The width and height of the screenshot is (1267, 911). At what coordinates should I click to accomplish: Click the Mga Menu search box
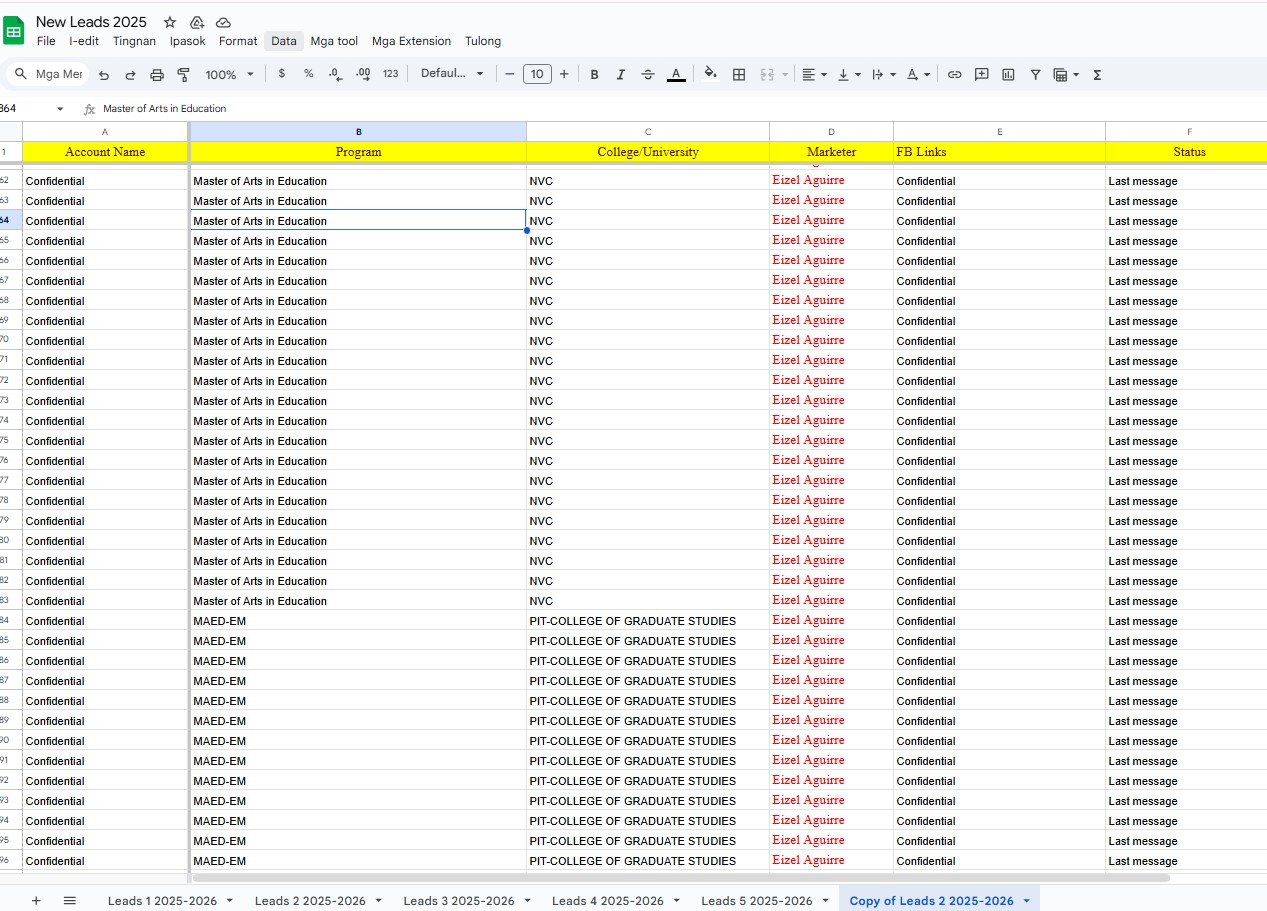(x=47, y=74)
